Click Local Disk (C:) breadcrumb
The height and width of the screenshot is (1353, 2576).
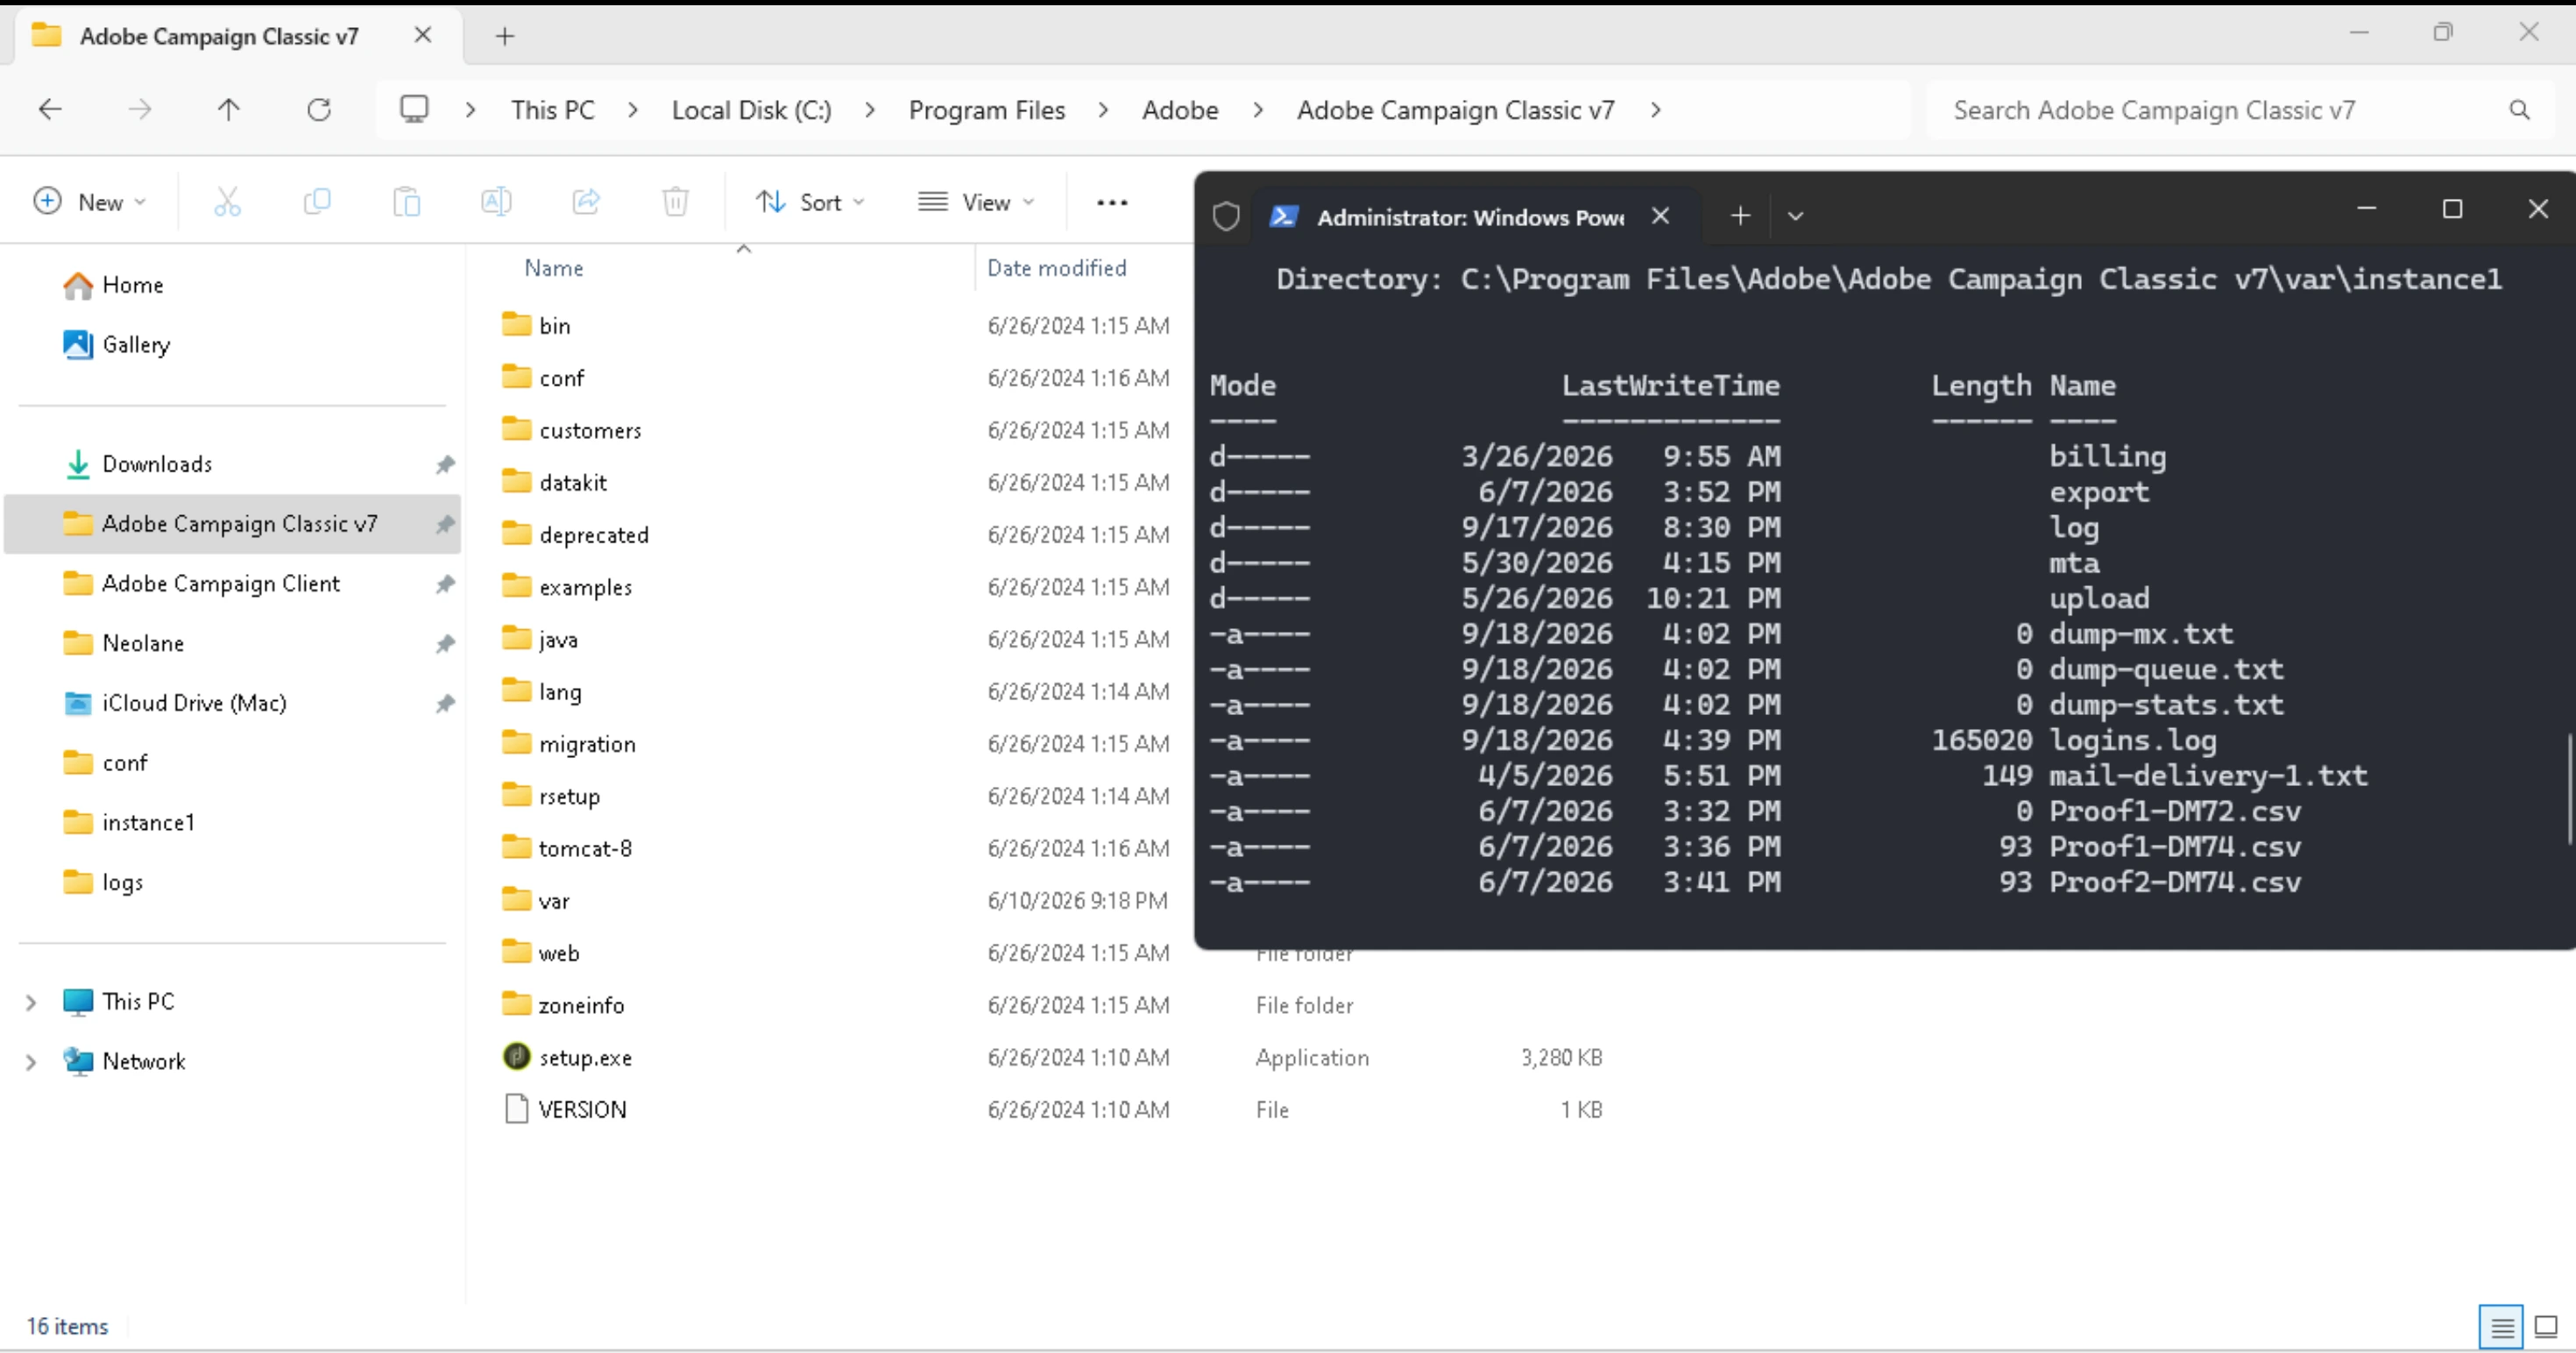pos(751,110)
